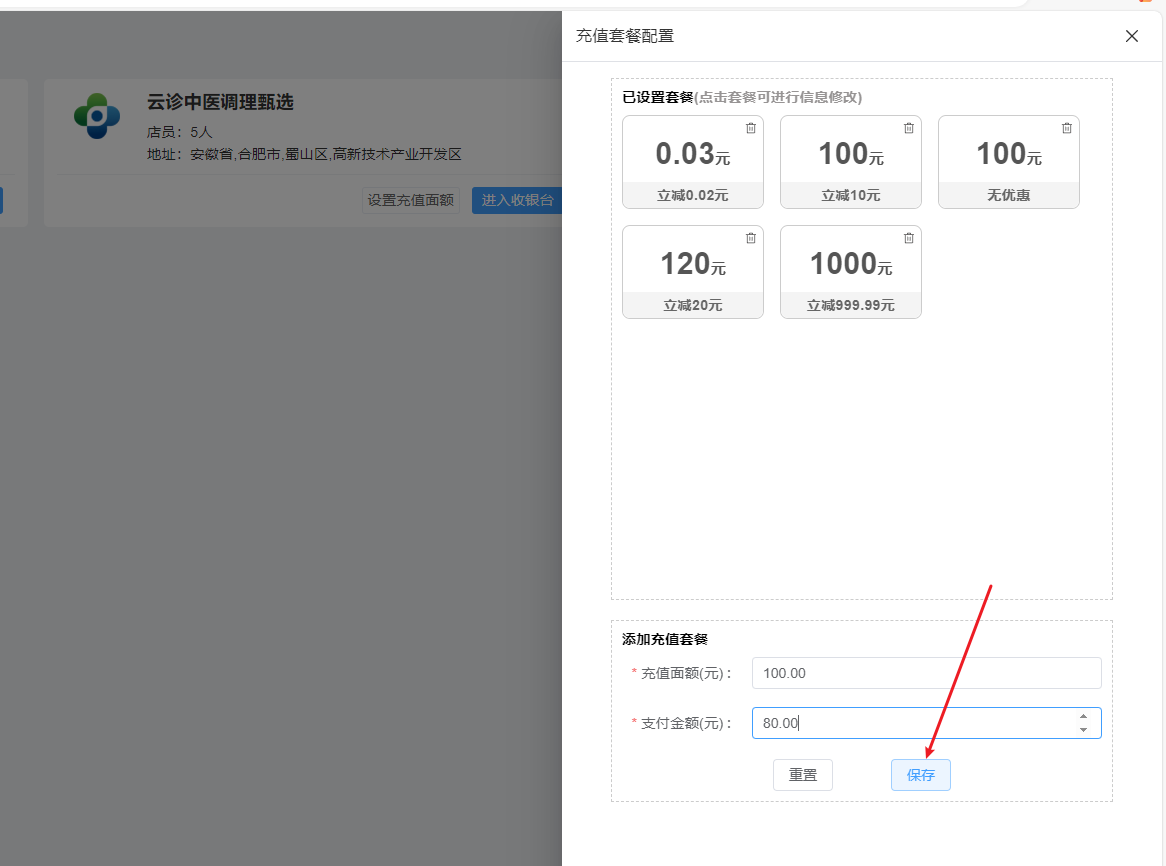Viewport: 1166px width, 866px height.
Task: Enter the cashier via 进入收银台
Action: (x=517, y=200)
